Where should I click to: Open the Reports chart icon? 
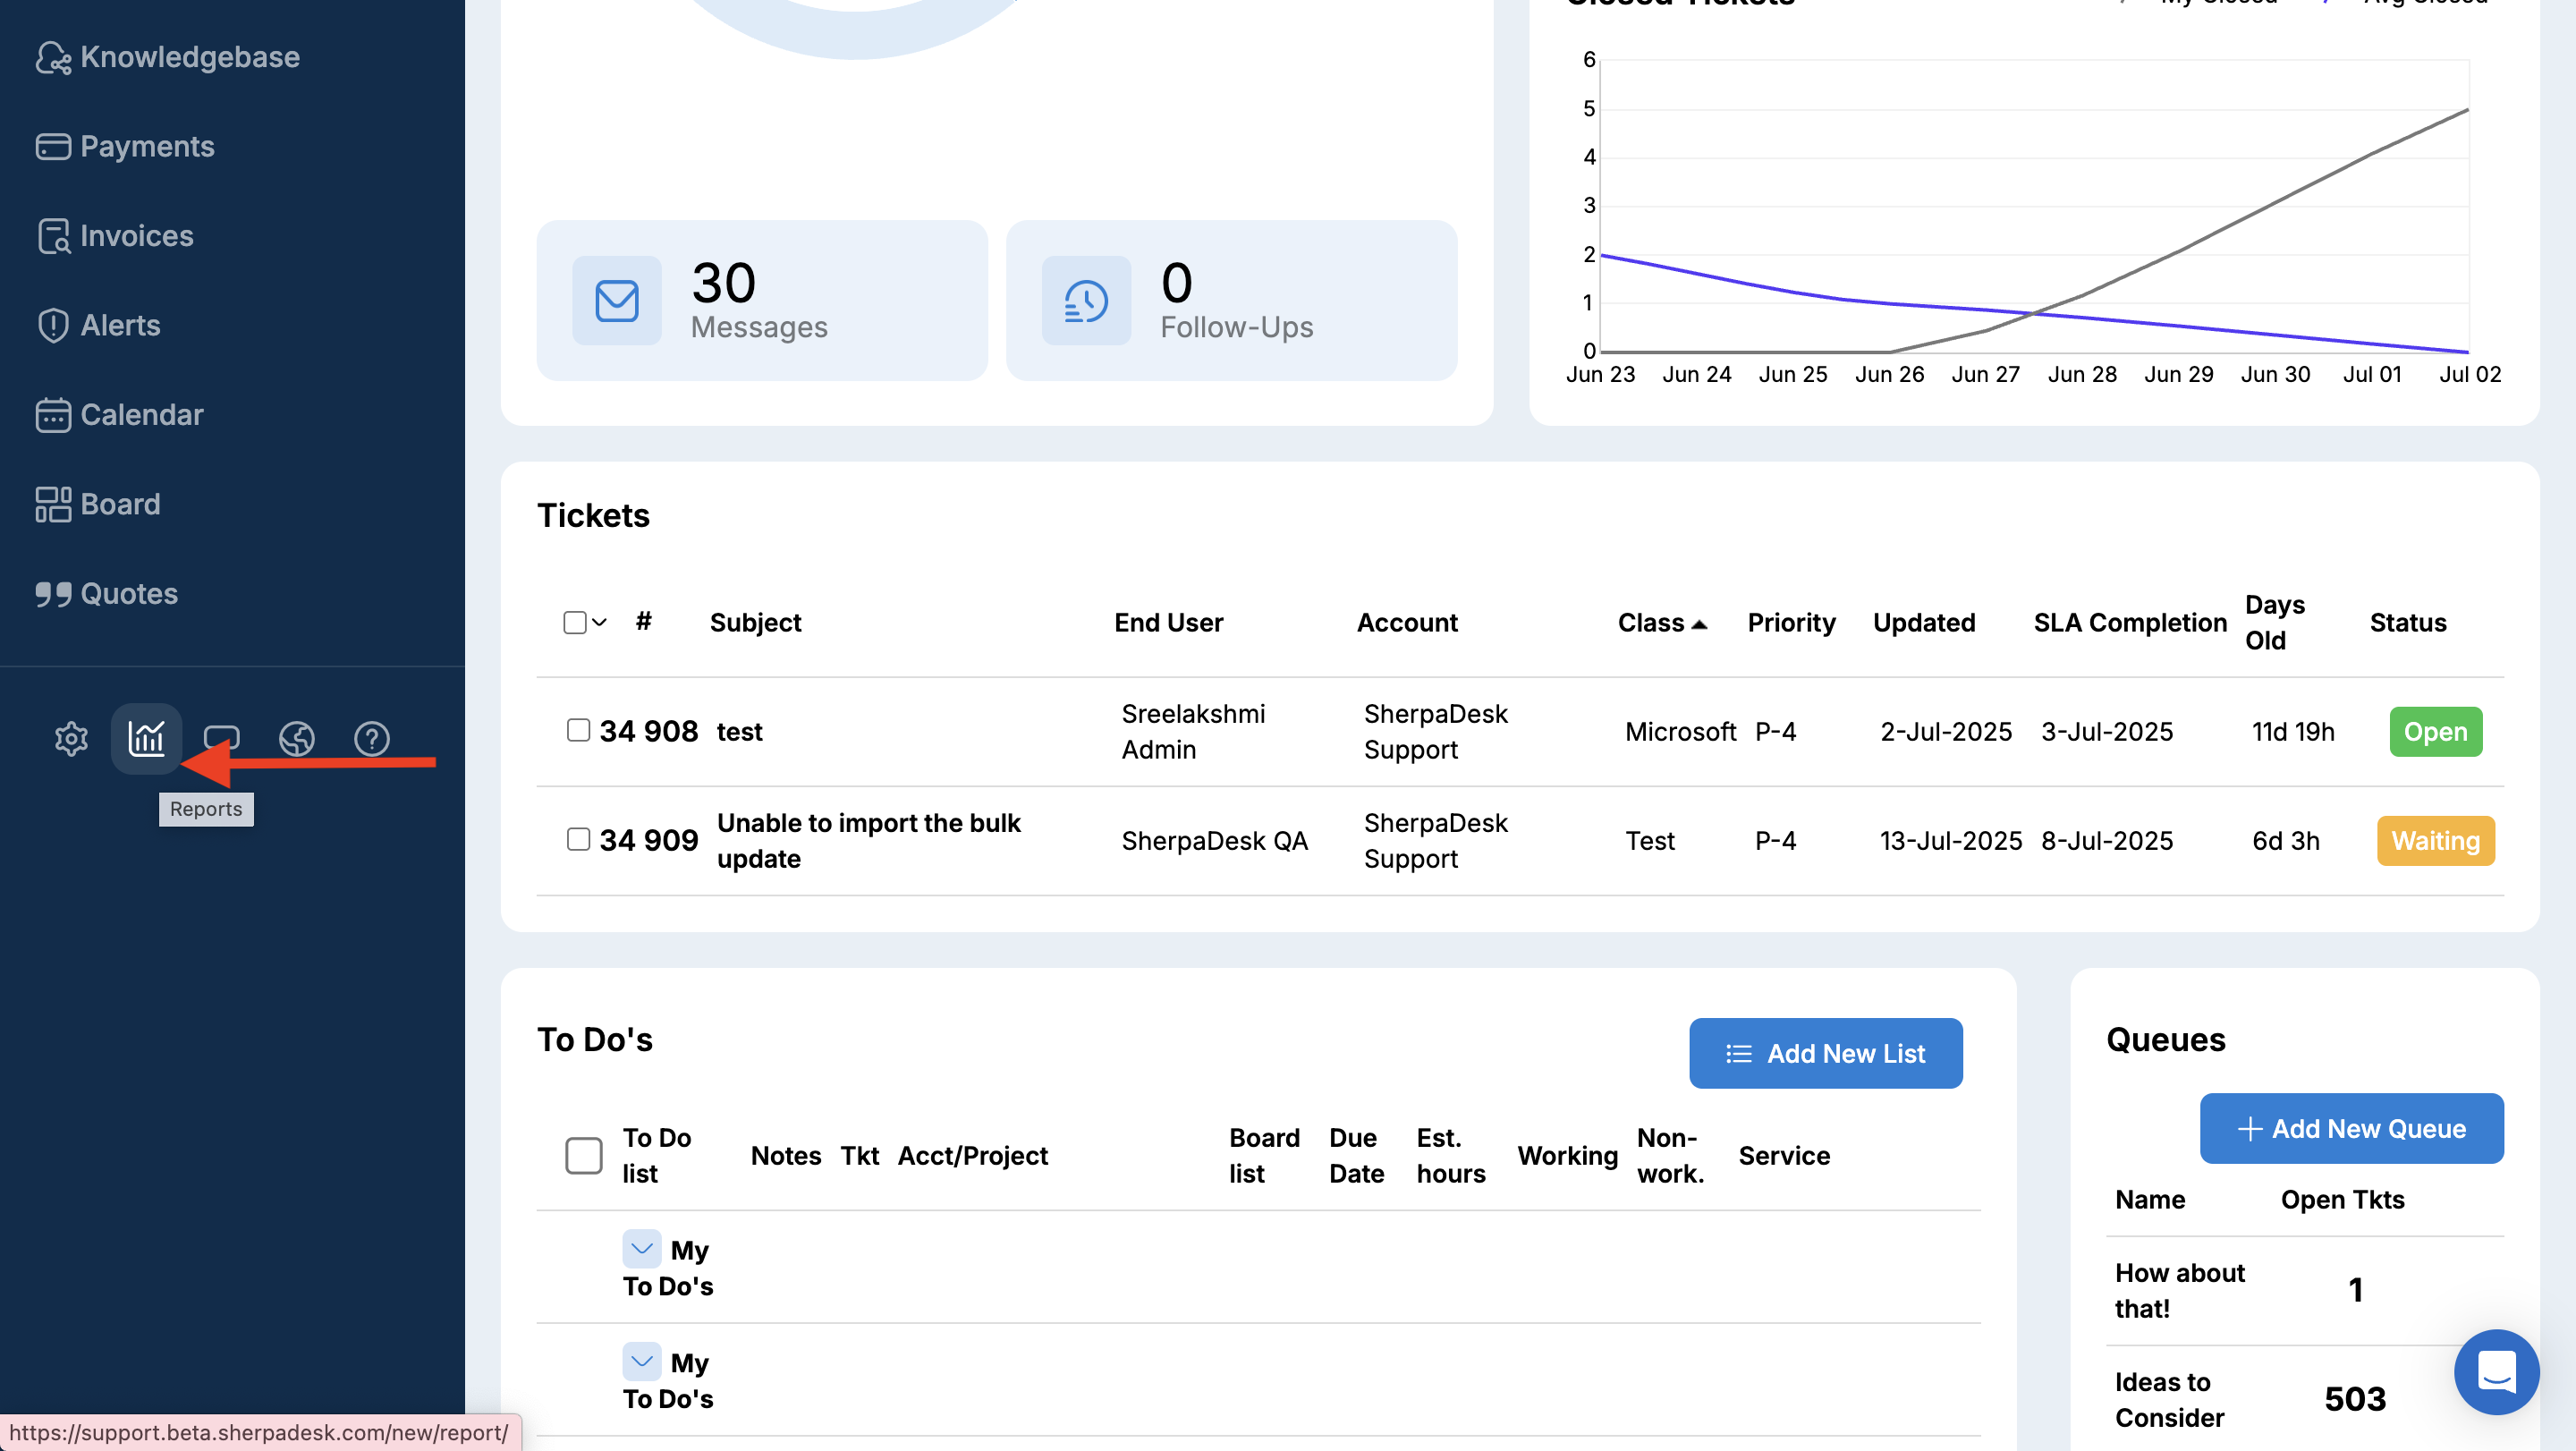146,739
